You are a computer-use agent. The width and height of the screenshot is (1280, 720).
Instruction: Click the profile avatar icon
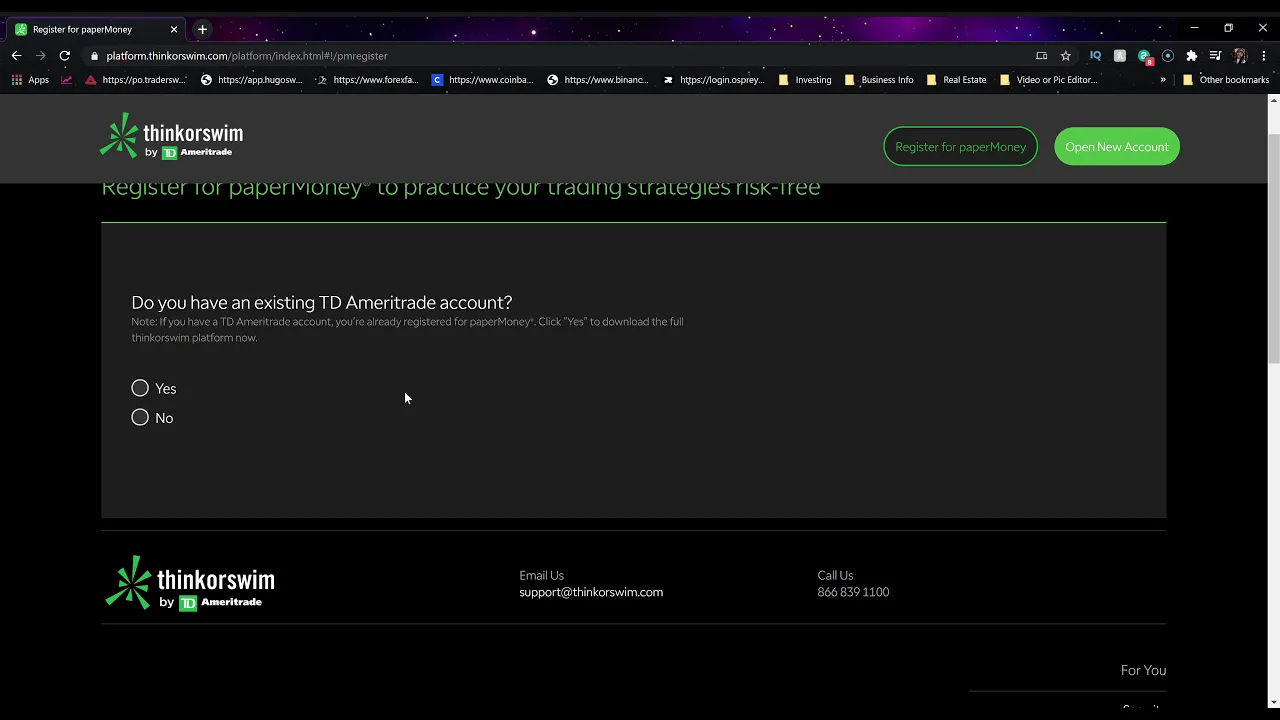pyautogui.click(x=1240, y=56)
